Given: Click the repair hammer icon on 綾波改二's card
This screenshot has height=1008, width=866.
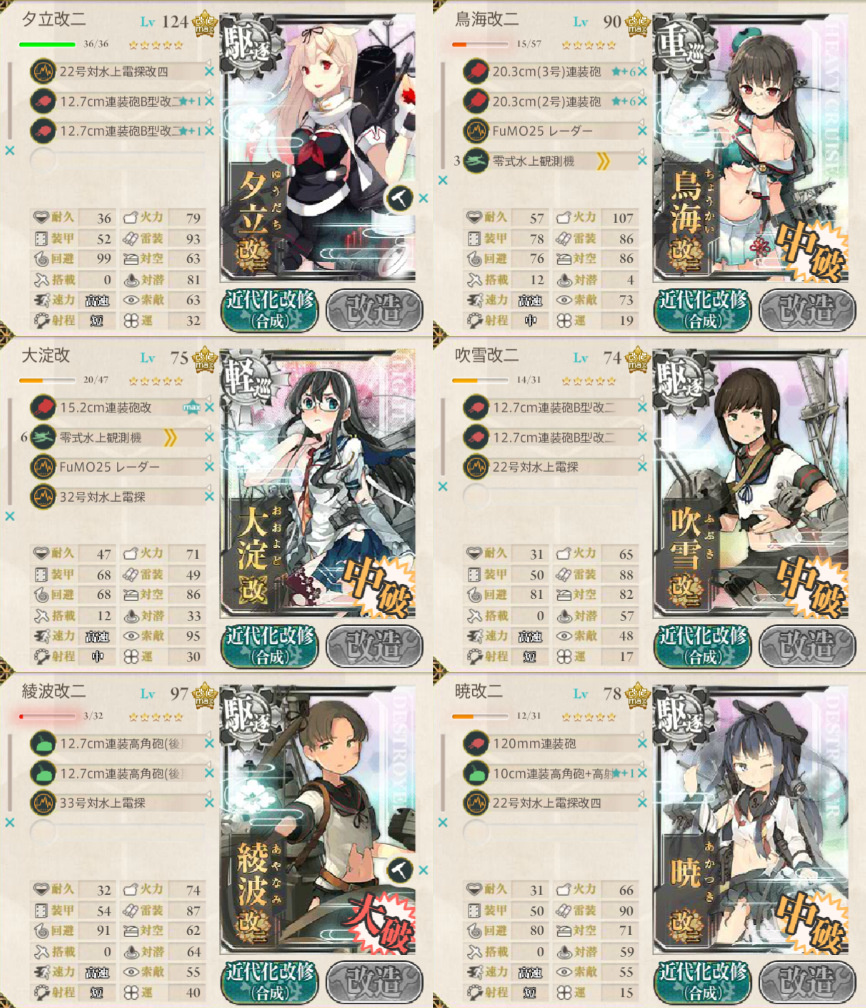Looking at the screenshot, I should [x=399, y=870].
